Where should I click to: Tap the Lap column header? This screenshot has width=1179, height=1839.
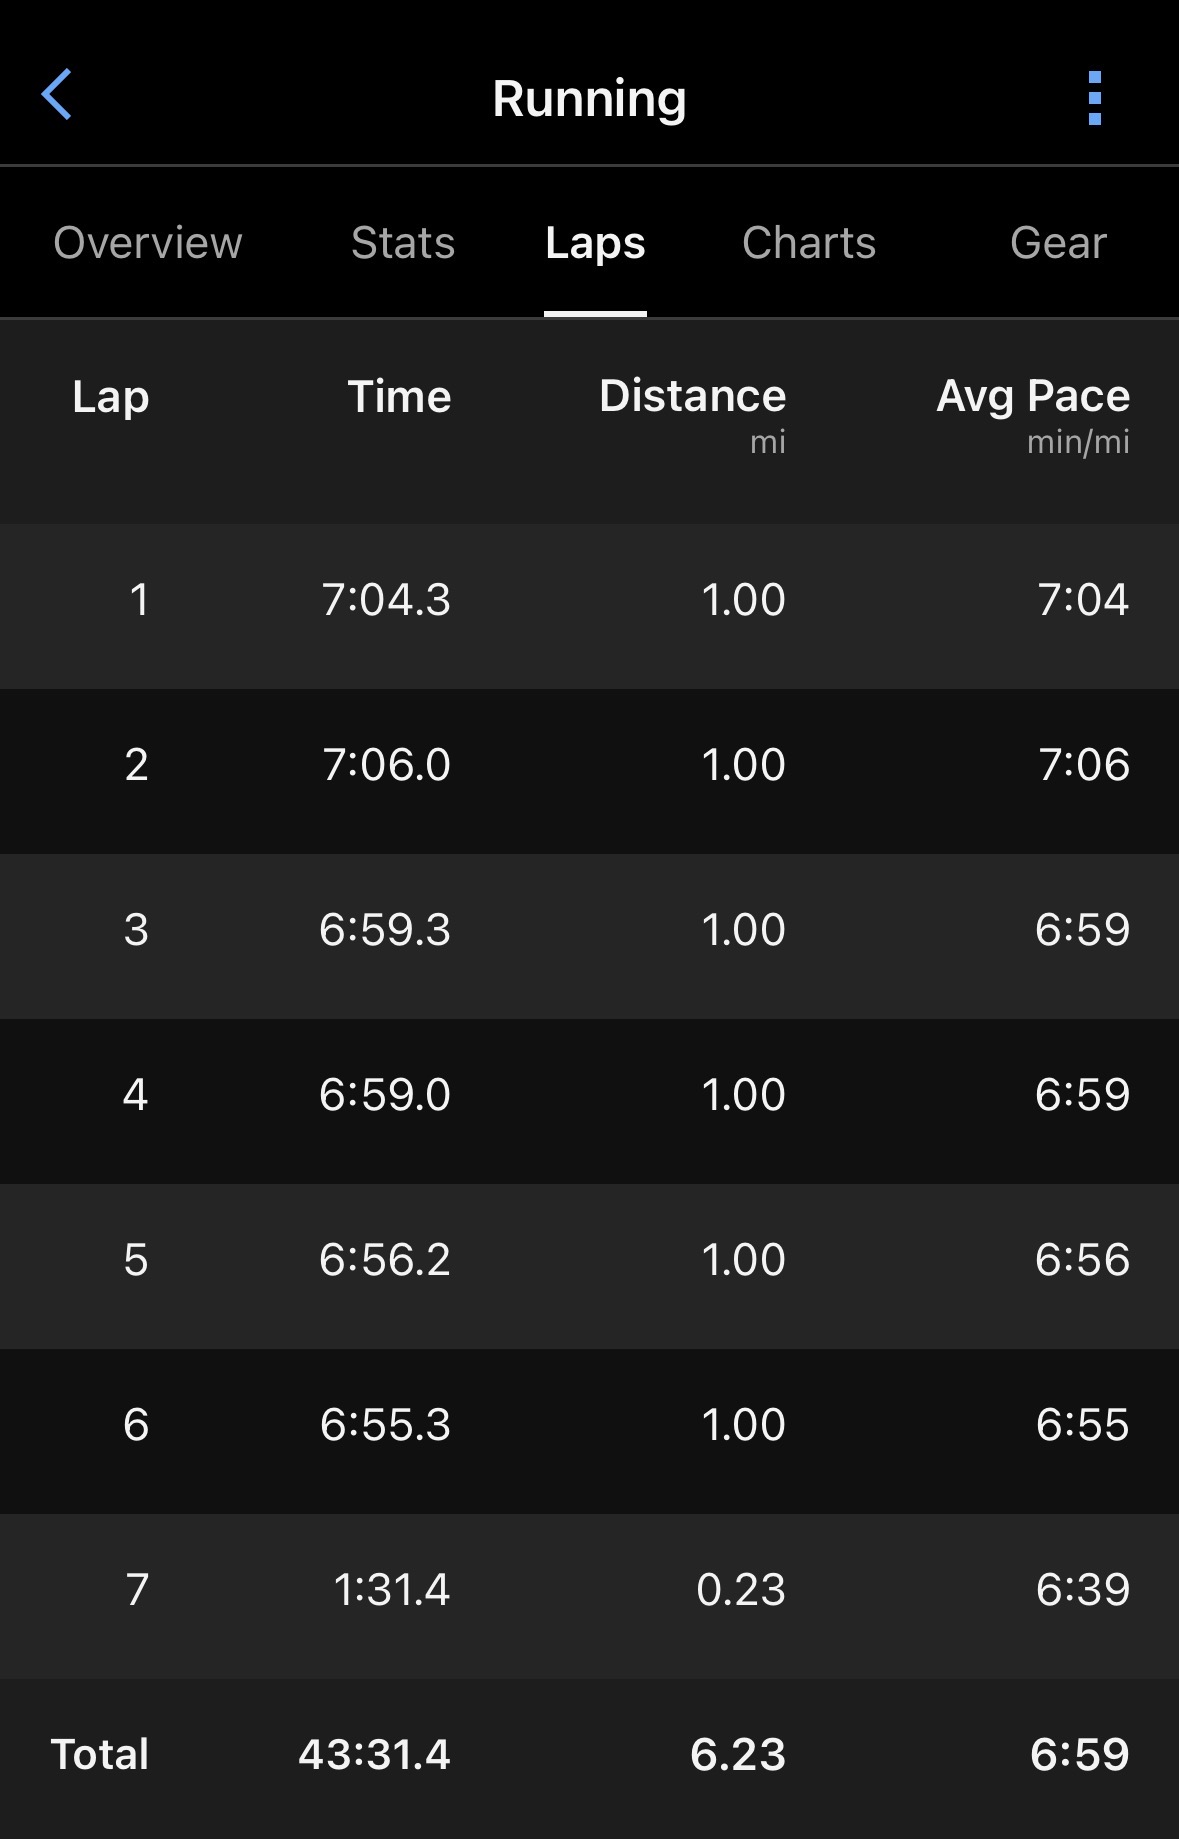tap(111, 397)
